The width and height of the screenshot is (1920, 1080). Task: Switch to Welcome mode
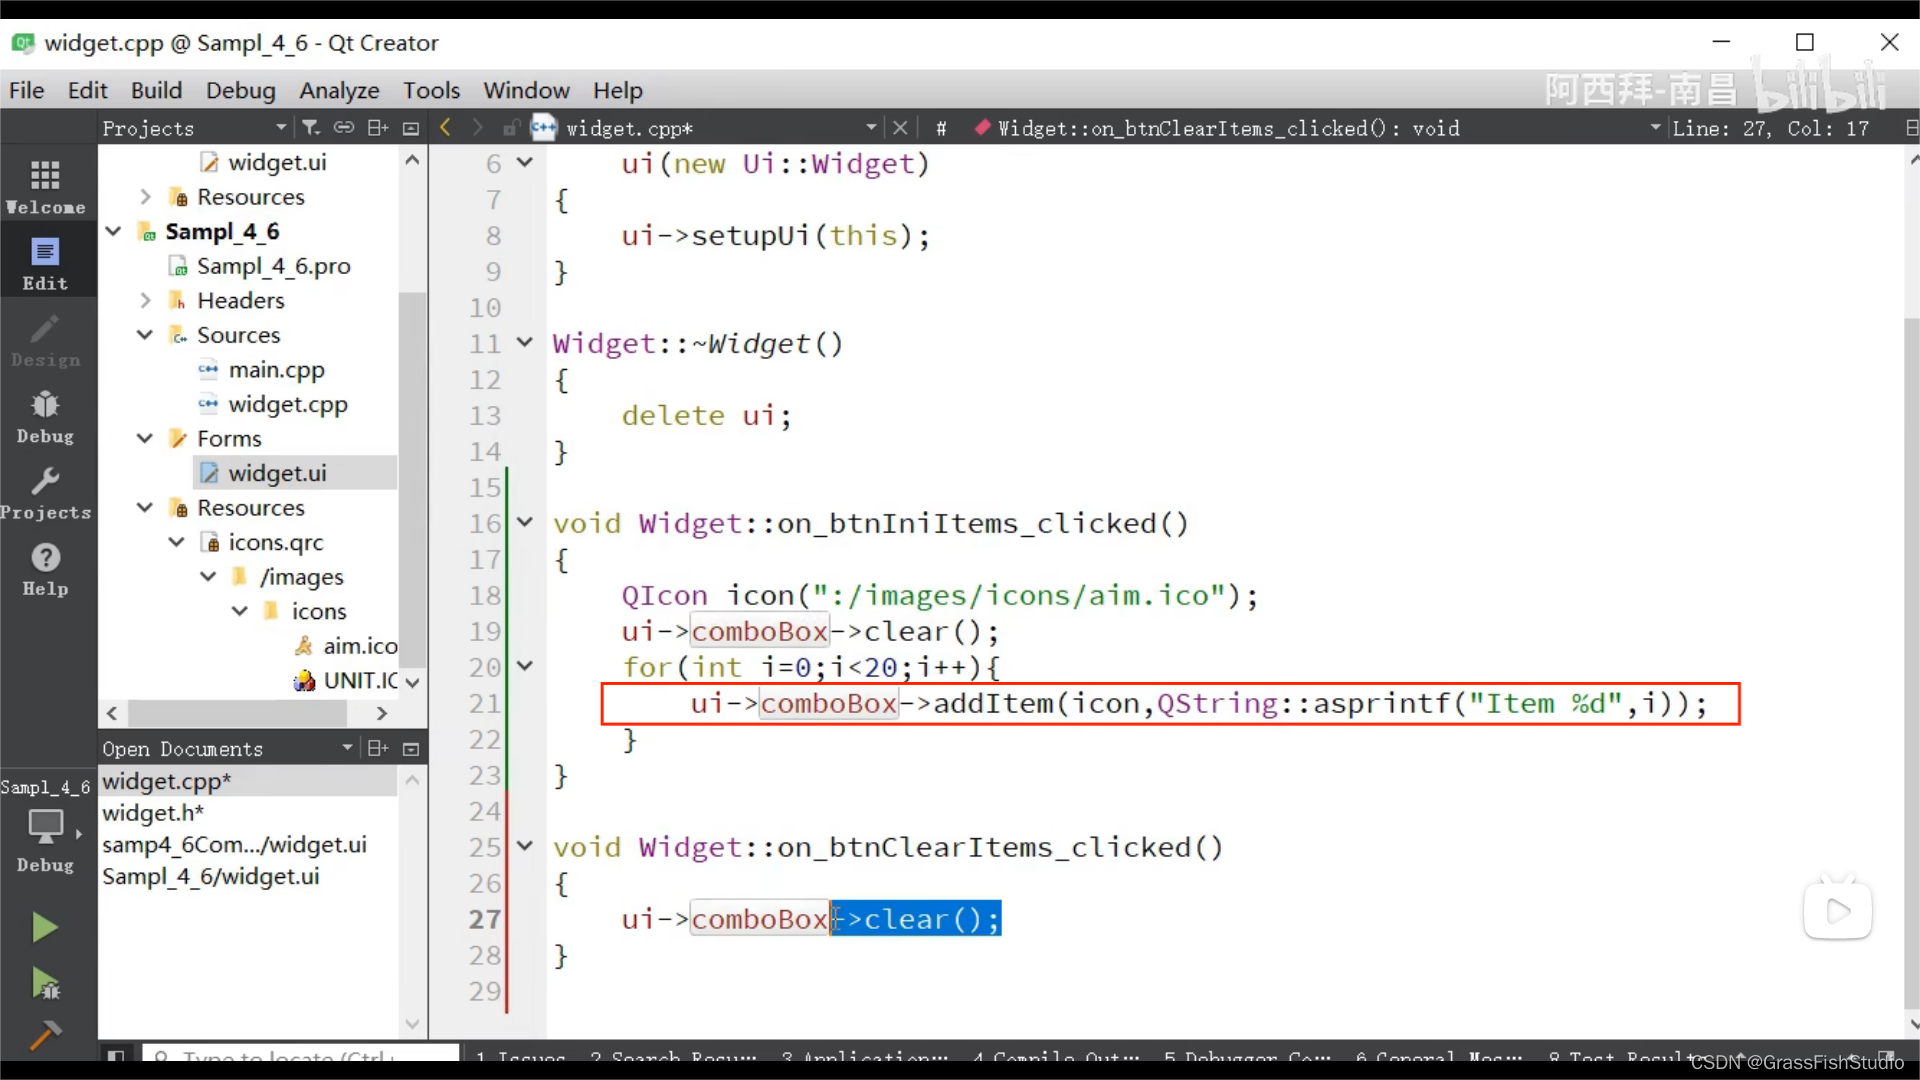45,186
